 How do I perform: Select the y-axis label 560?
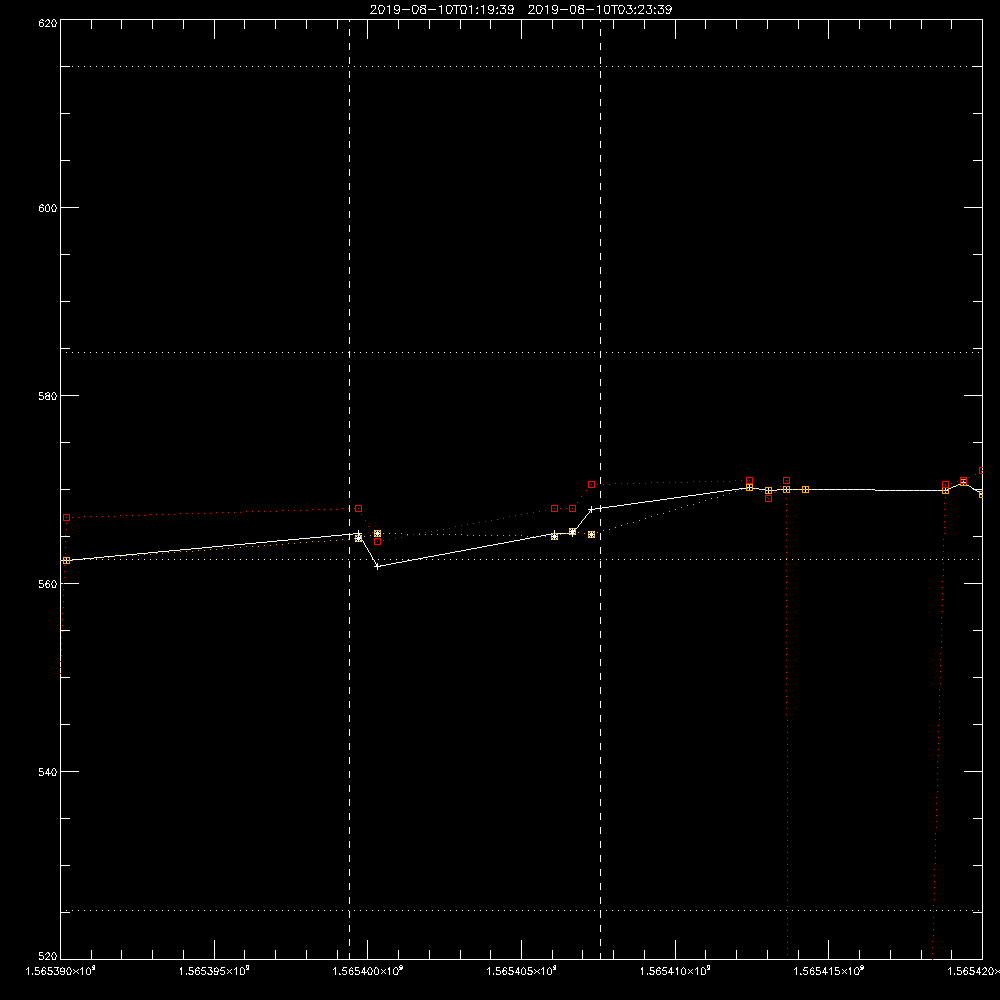point(48,584)
